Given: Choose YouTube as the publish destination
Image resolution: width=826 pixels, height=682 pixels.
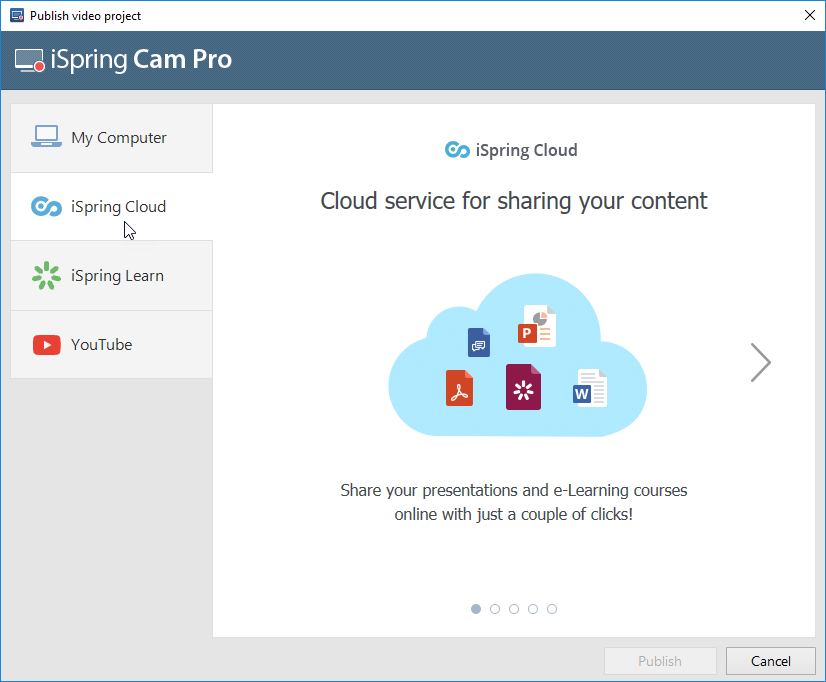Looking at the screenshot, I should (x=112, y=344).
